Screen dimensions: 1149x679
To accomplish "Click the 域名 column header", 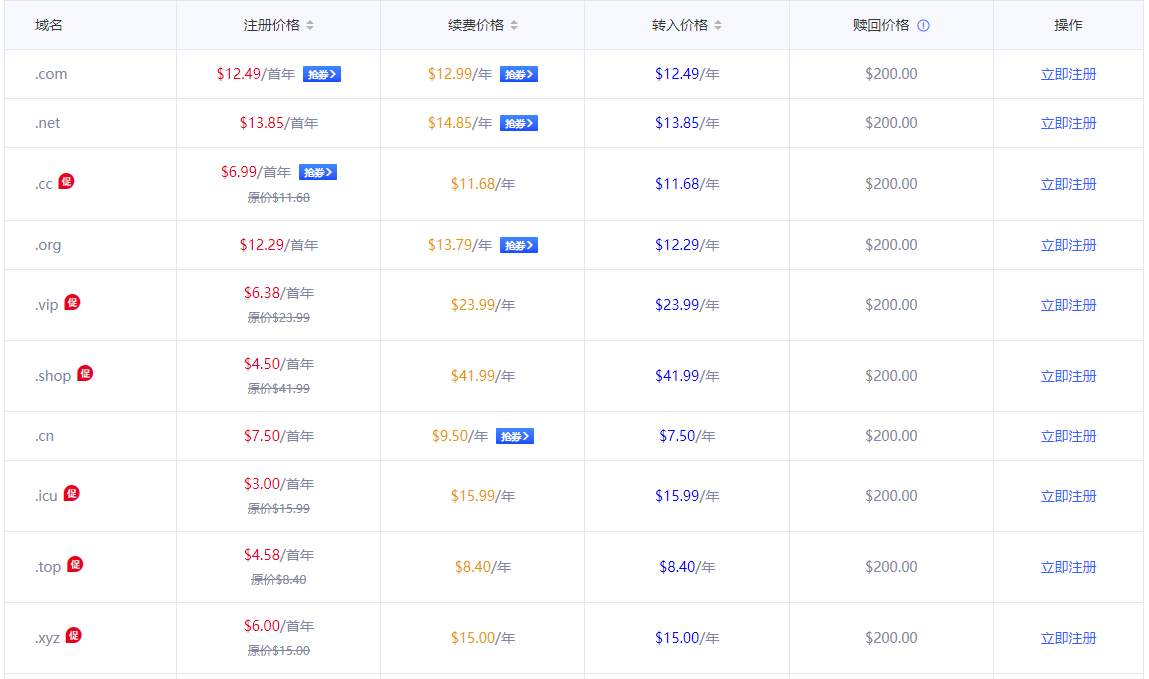I will coord(48,25).
